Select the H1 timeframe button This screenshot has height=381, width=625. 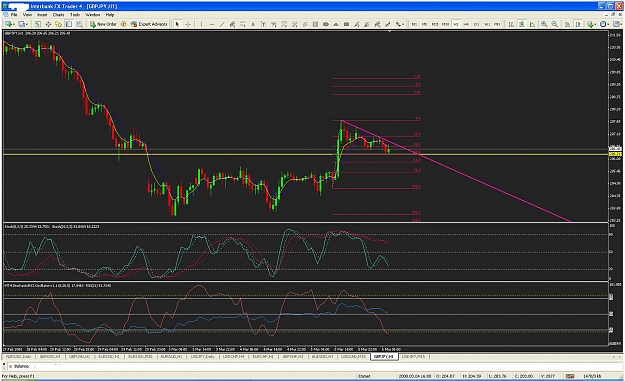(x=456, y=24)
